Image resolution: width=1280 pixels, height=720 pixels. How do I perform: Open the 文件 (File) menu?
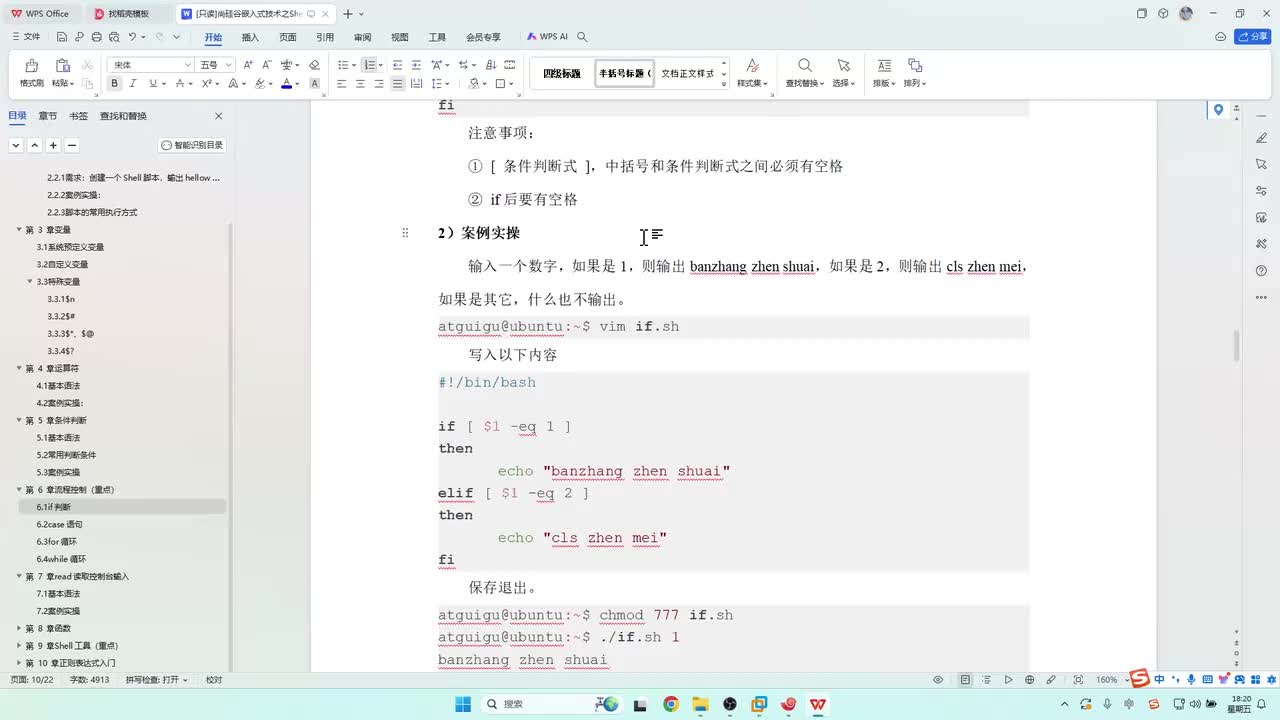coord(26,37)
